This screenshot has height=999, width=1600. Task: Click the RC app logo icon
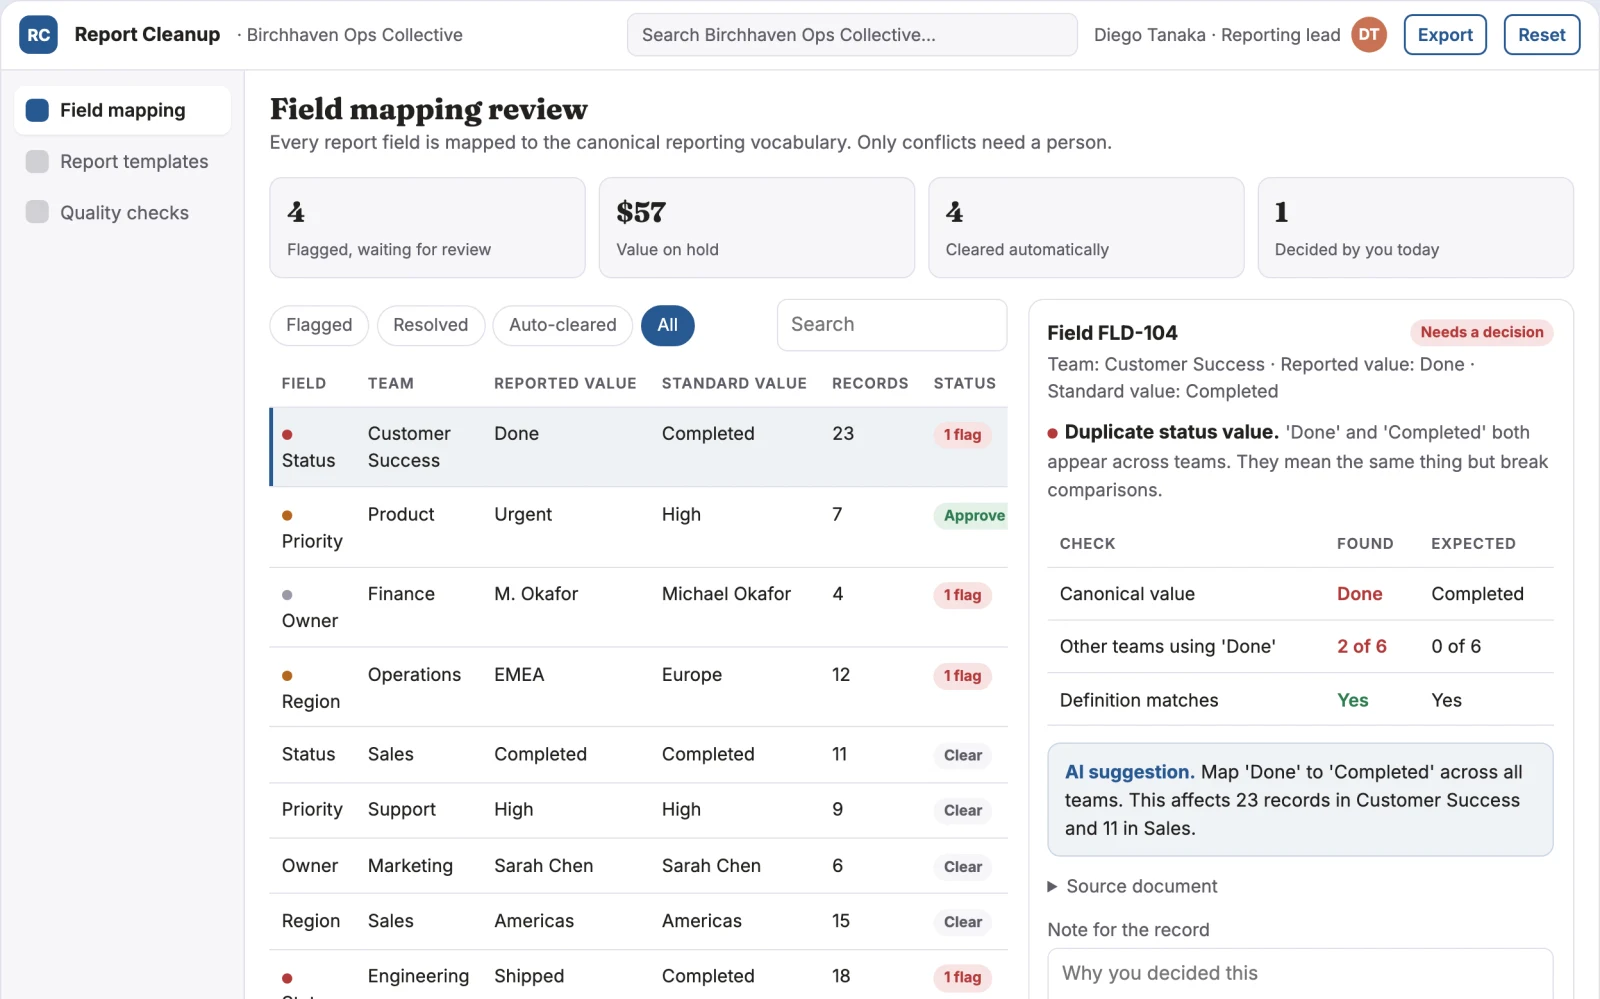[x=38, y=35]
